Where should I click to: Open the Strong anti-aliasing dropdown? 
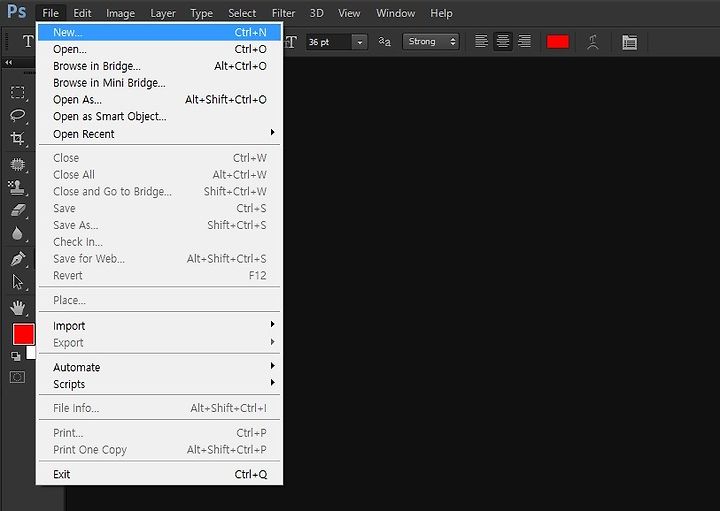[x=431, y=42]
